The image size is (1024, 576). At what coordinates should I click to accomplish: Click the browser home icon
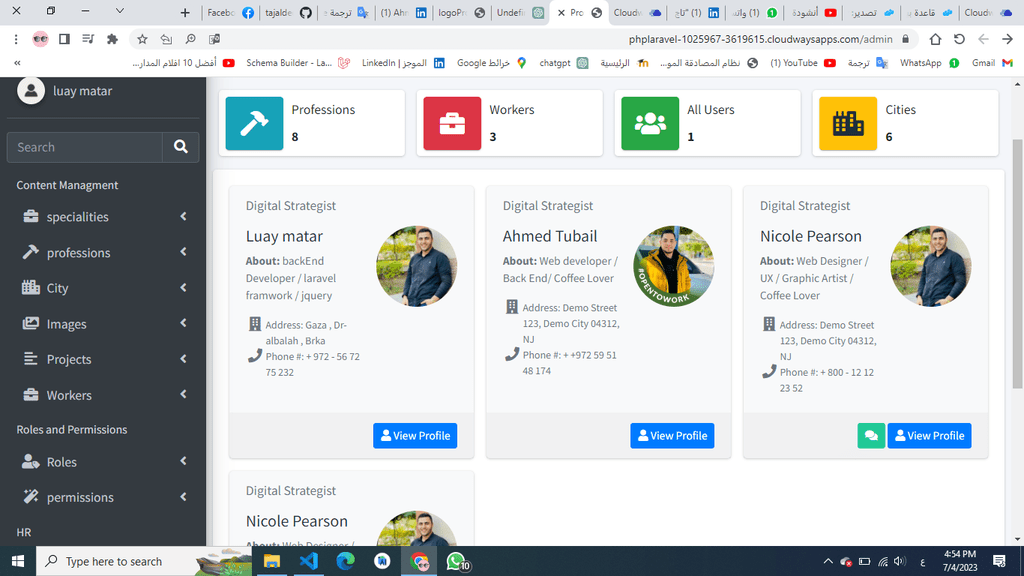point(935,39)
